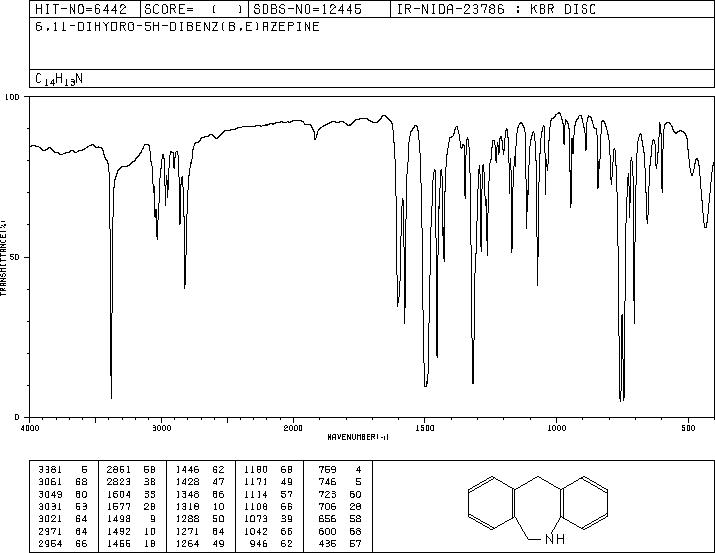The height and width of the screenshot is (553, 715).
Task: Click the '1318' peak table entry
Action: (187, 506)
